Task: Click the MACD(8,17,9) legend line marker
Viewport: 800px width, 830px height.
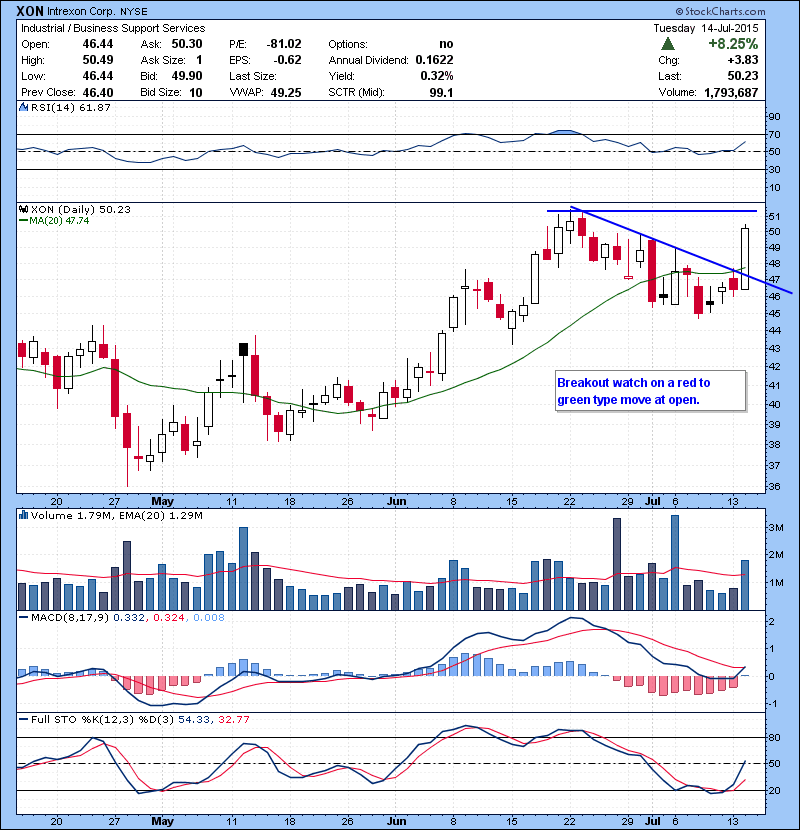Action: (x=23, y=617)
